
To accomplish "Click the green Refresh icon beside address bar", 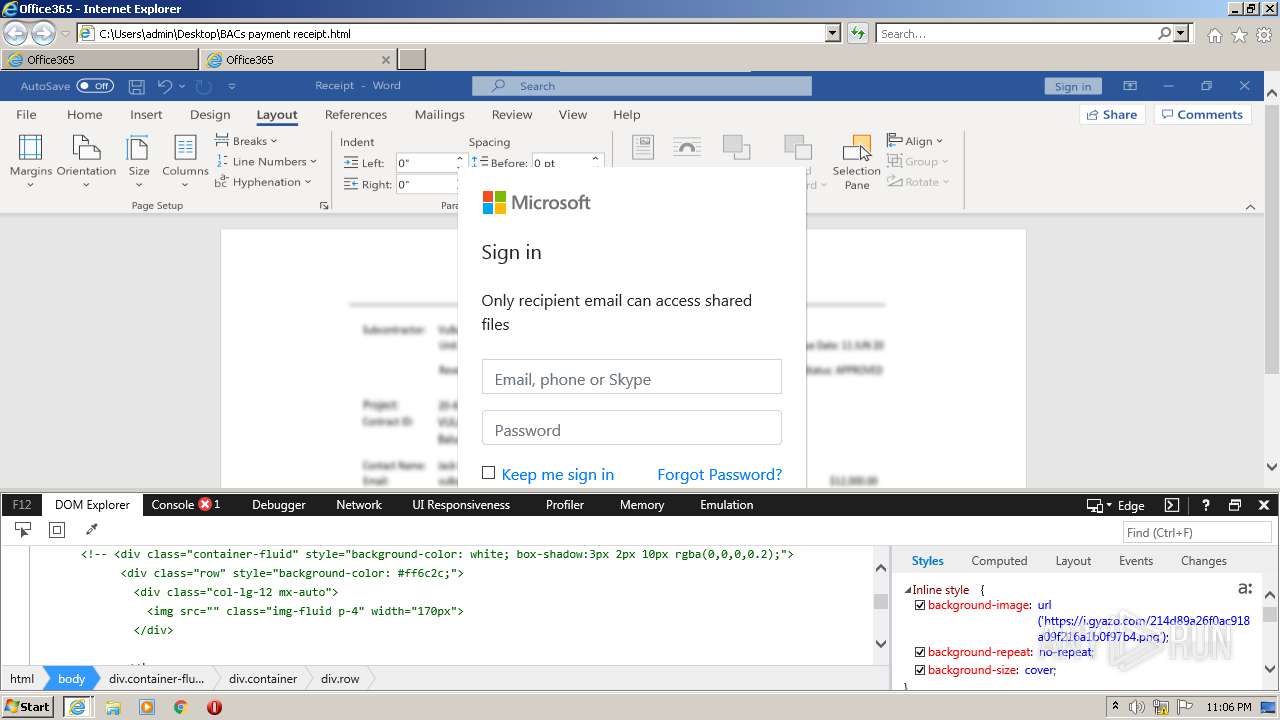I will tap(858, 33).
